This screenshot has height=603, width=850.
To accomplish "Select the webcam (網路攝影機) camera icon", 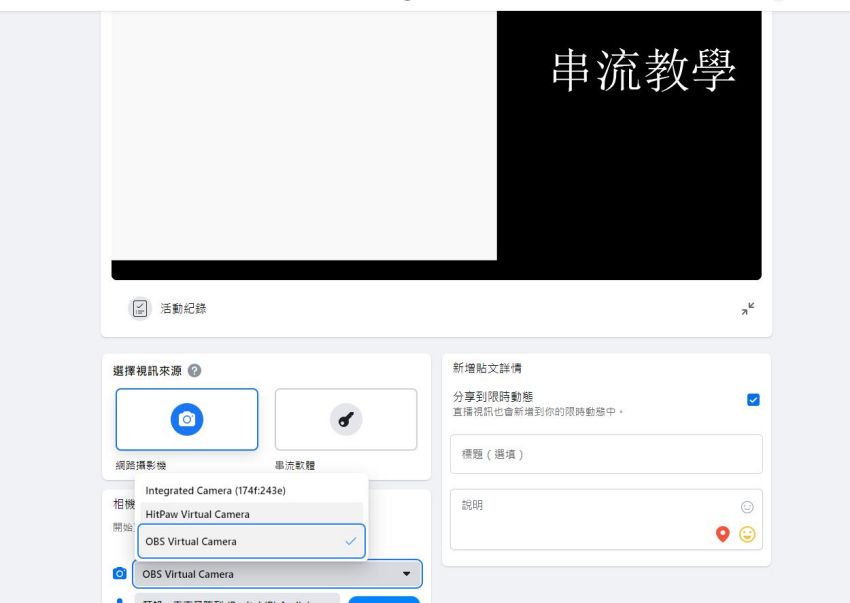I will 187,419.
